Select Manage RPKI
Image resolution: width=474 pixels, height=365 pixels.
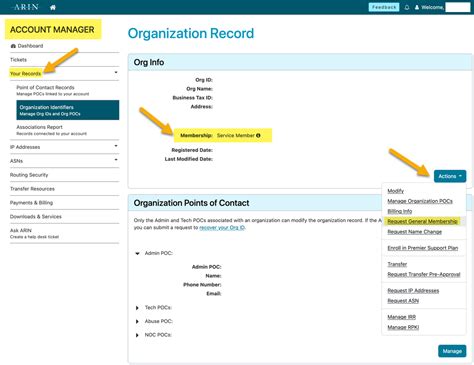tap(403, 327)
